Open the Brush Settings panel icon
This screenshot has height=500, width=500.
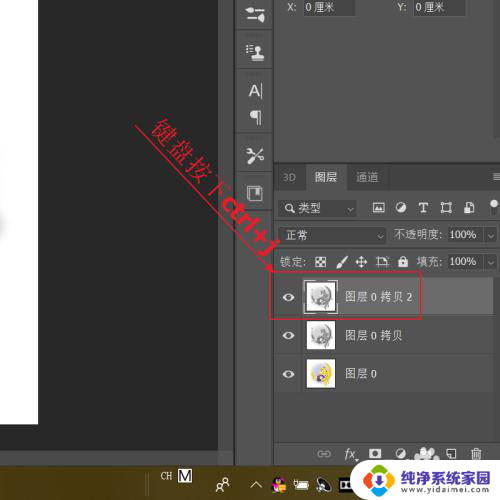(255, 15)
